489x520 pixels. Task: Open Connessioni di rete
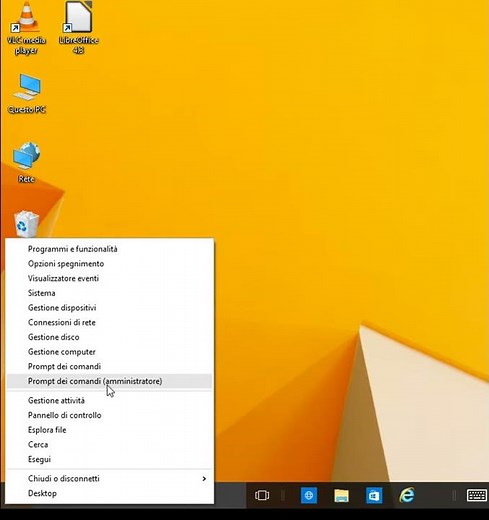(109, 322)
